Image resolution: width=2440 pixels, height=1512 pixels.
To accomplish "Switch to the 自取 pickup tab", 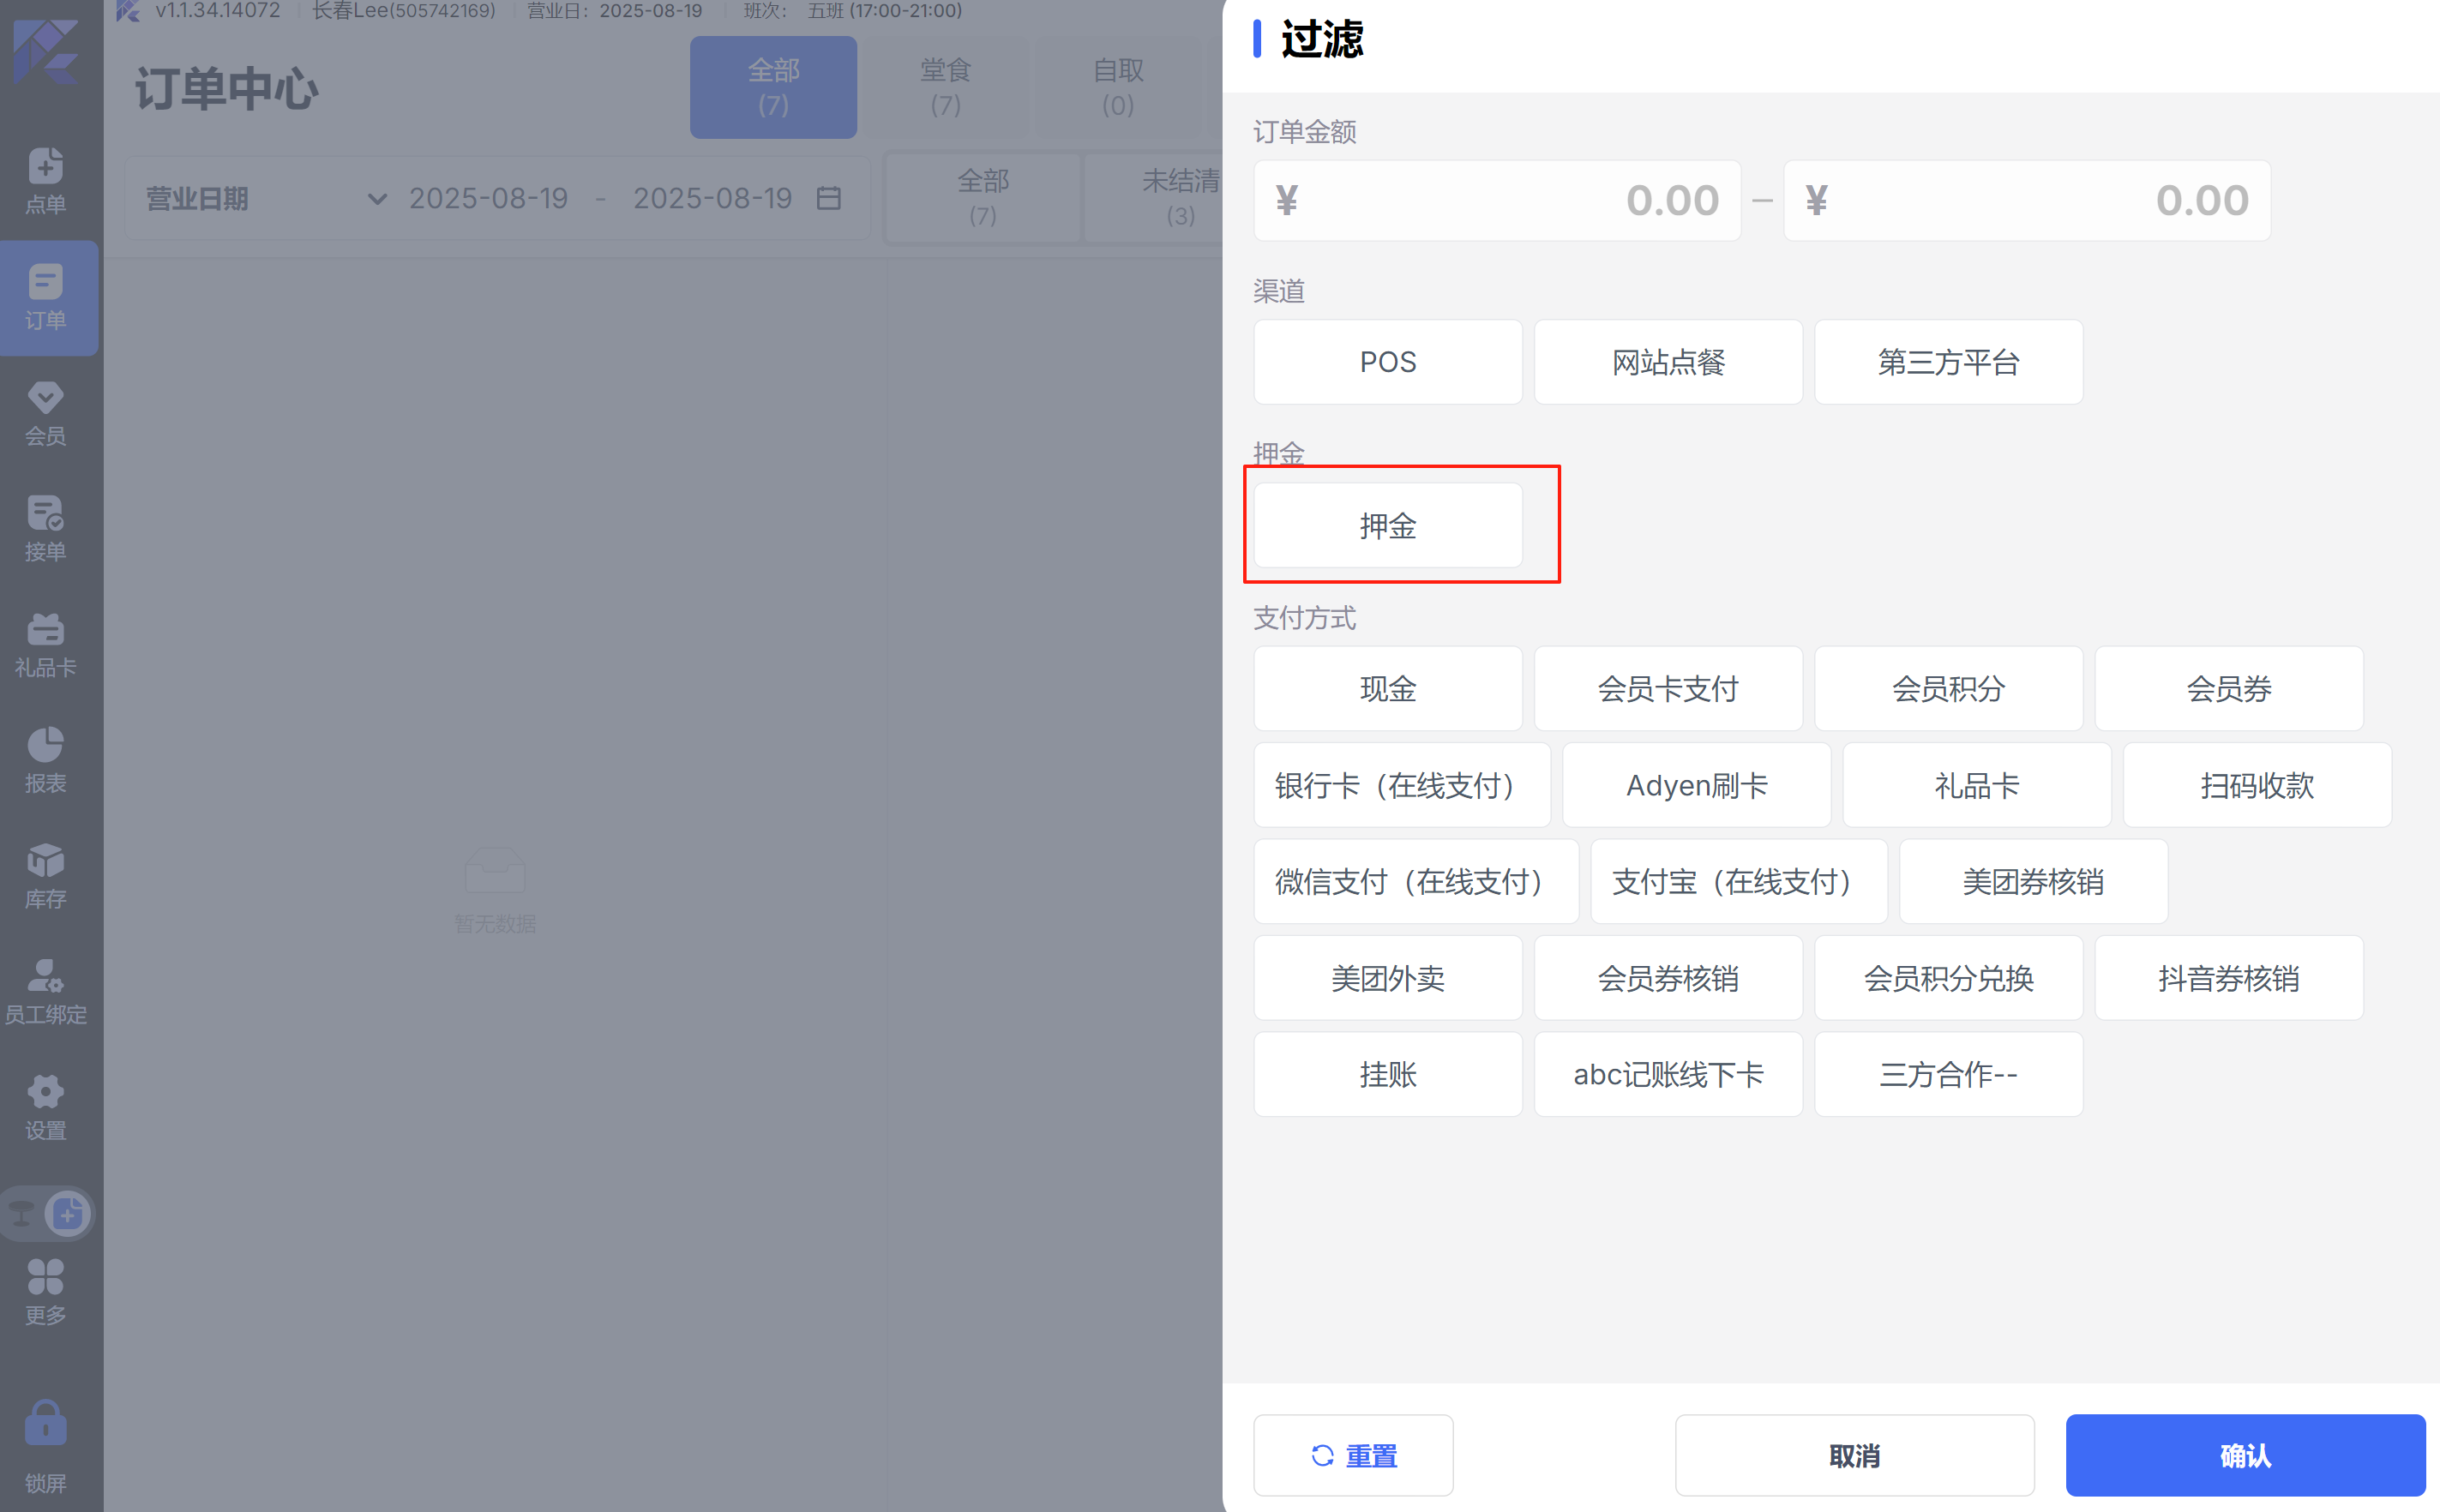I will pyautogui.click(x=1117, y=87).
